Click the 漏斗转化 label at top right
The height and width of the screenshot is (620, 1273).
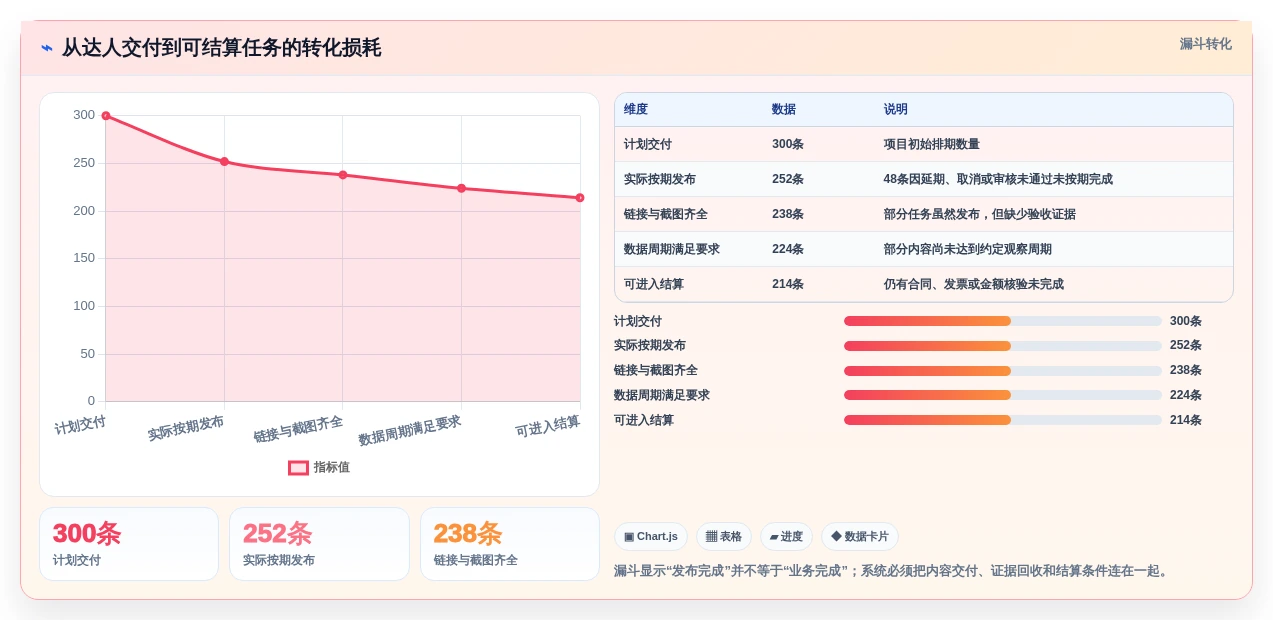click(x=1205, y=44)
